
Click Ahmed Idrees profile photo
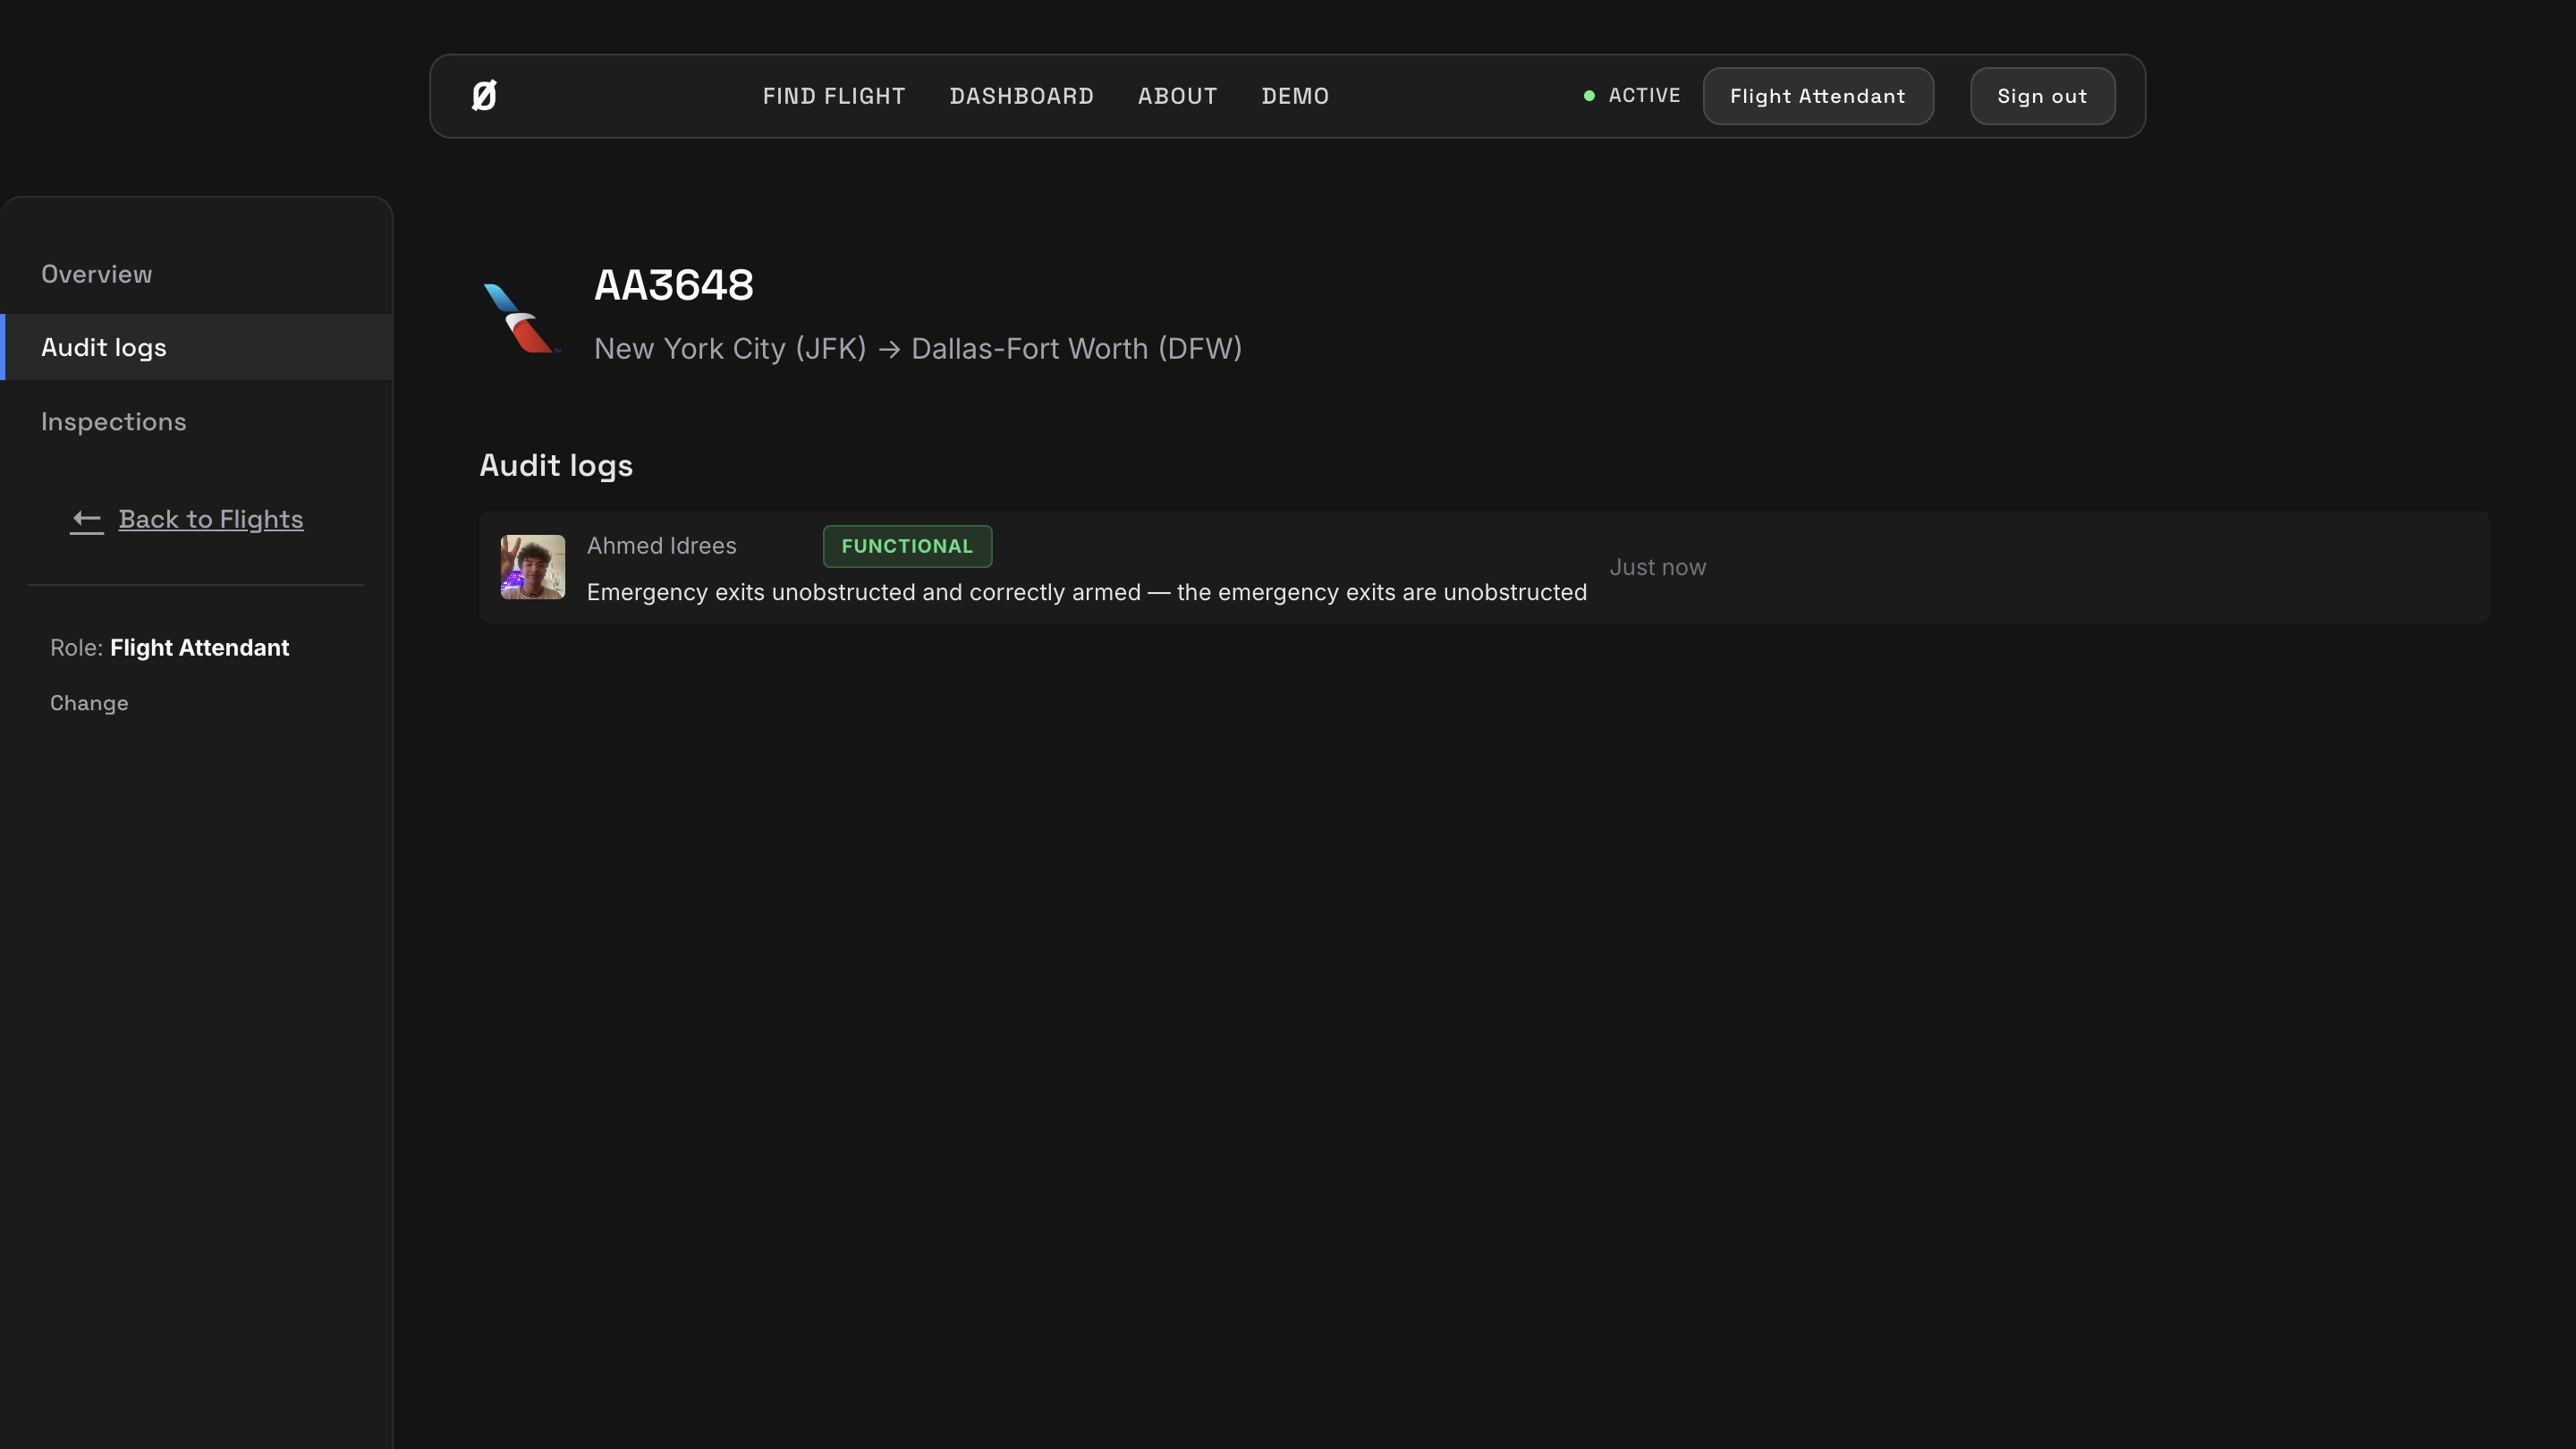click(x=532, y=567)
